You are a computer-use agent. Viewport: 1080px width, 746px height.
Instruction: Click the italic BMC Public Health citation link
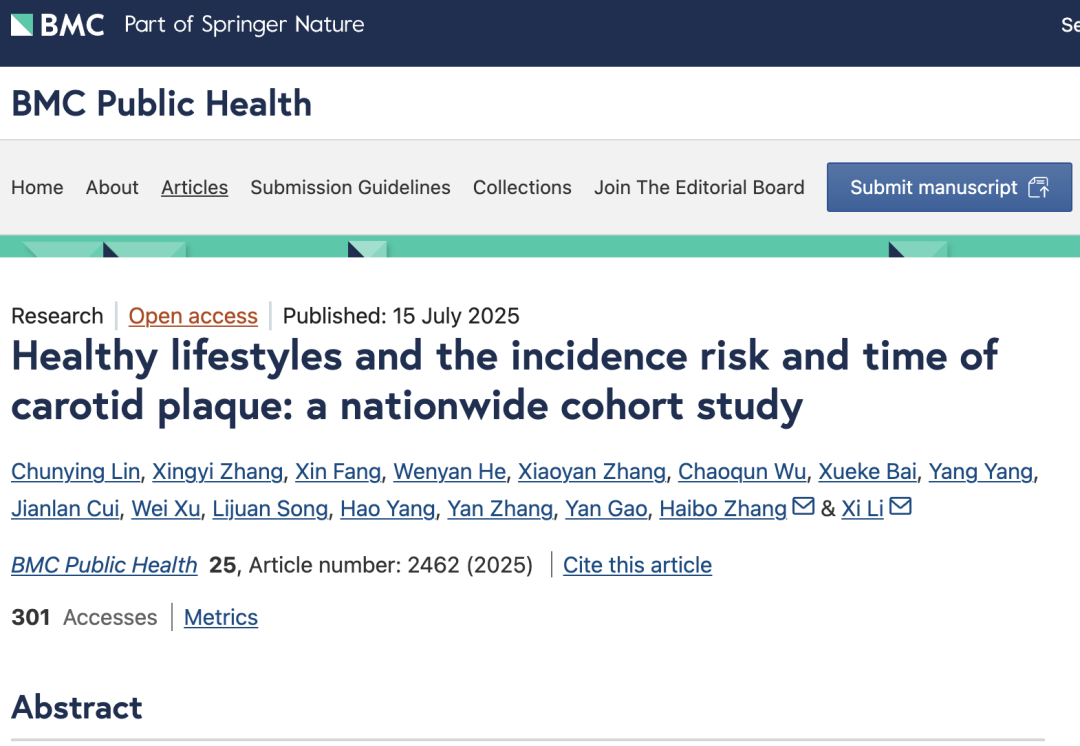click(104, 565)
